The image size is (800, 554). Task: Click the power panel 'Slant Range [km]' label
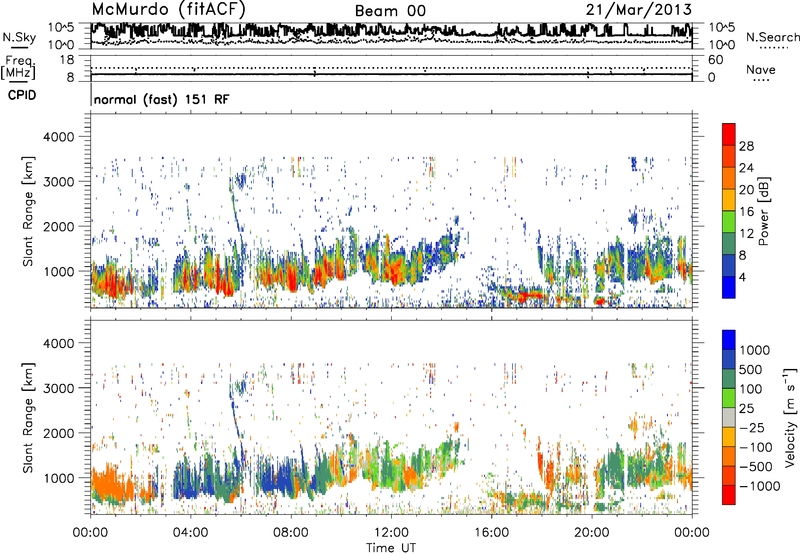tap(28, 211)
